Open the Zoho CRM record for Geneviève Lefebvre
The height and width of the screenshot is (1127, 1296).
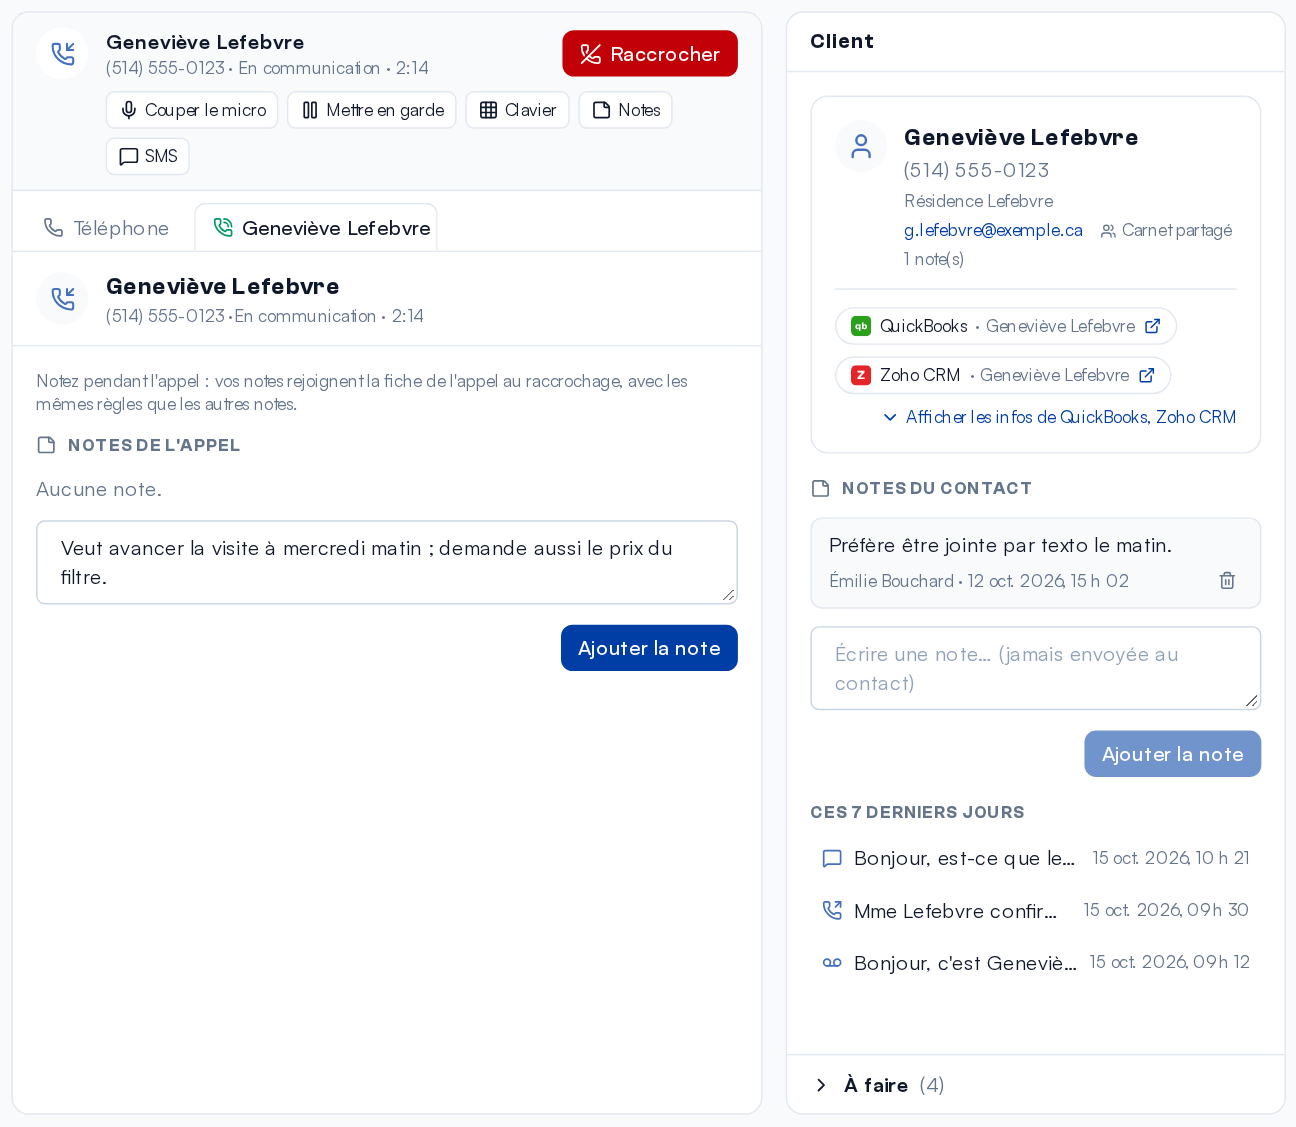(x=1002, y=375)
